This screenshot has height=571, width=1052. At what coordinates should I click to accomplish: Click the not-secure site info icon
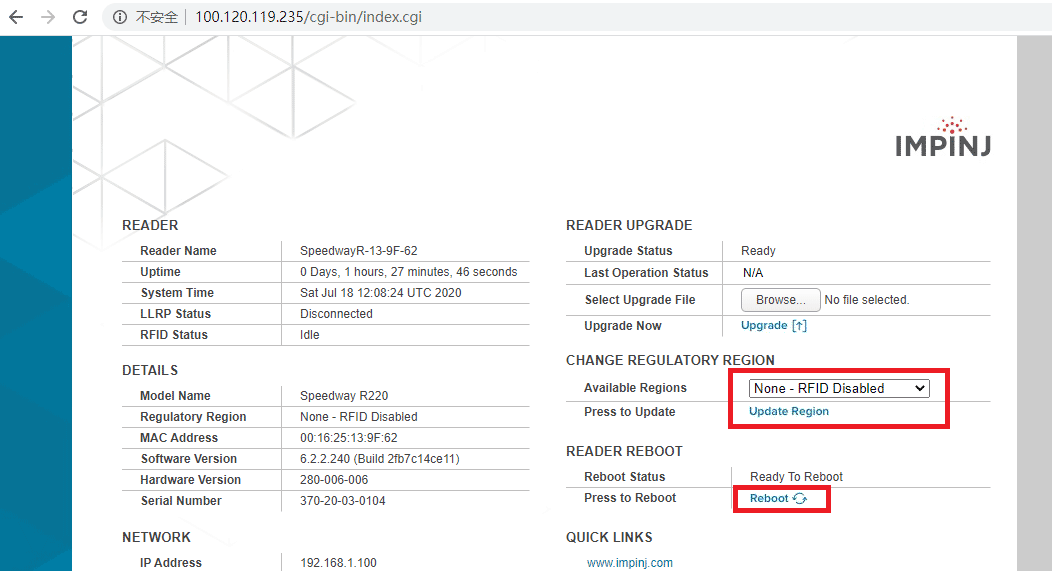(x=119, y=17)
